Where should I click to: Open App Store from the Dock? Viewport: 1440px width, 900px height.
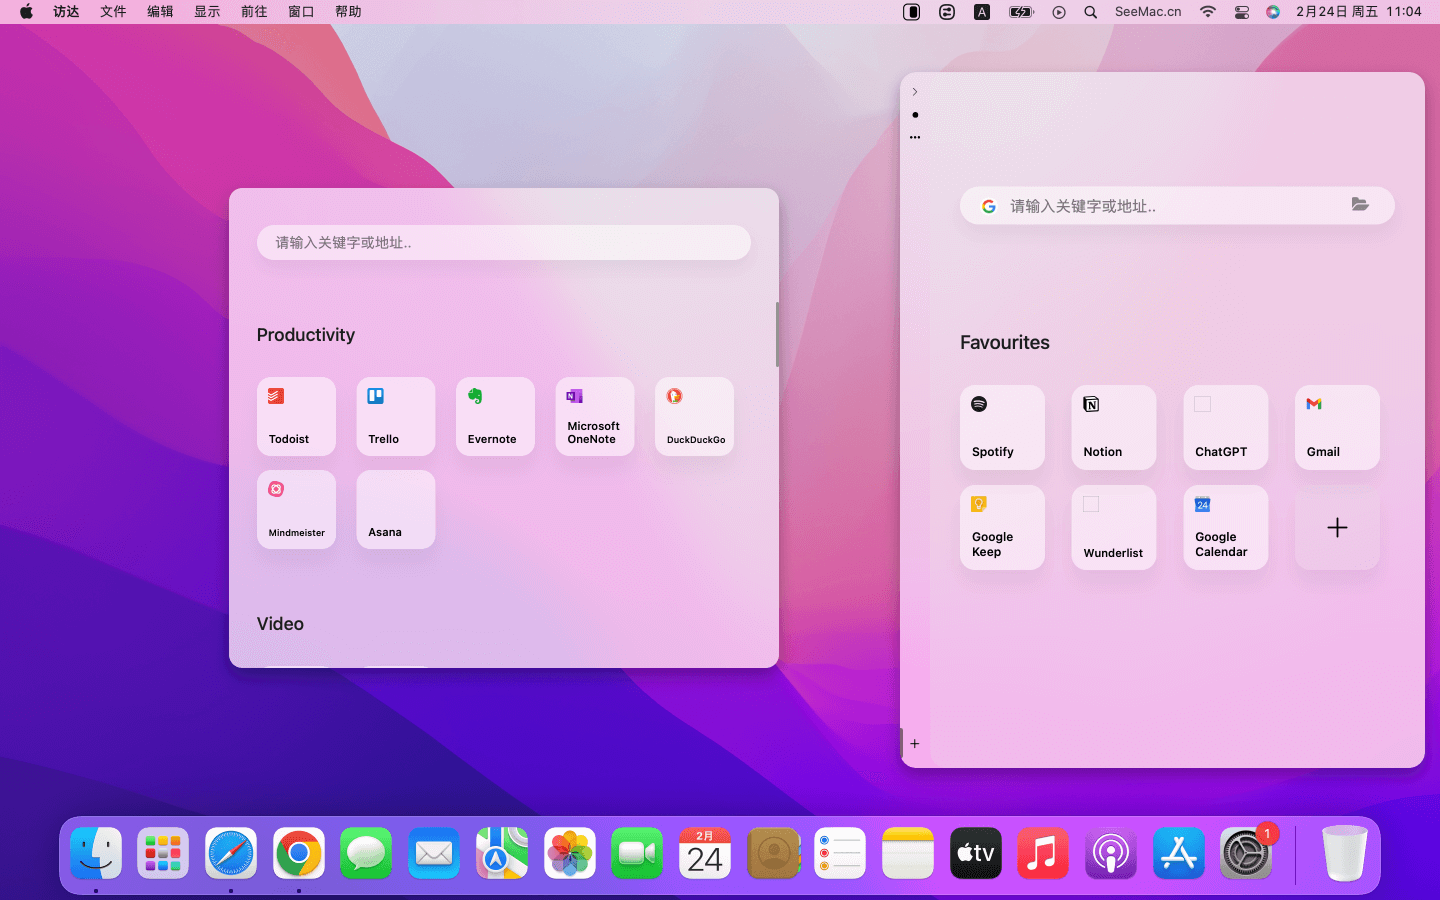(x=1179, y=854)
